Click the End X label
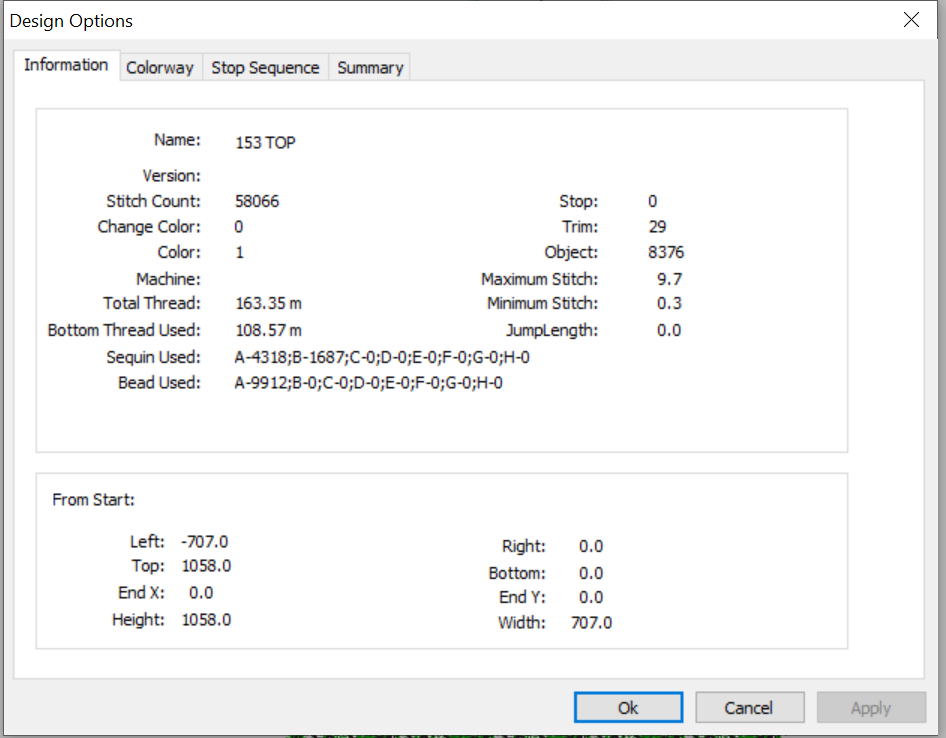Viewport: 946px width, 738px height. (141, 593)
